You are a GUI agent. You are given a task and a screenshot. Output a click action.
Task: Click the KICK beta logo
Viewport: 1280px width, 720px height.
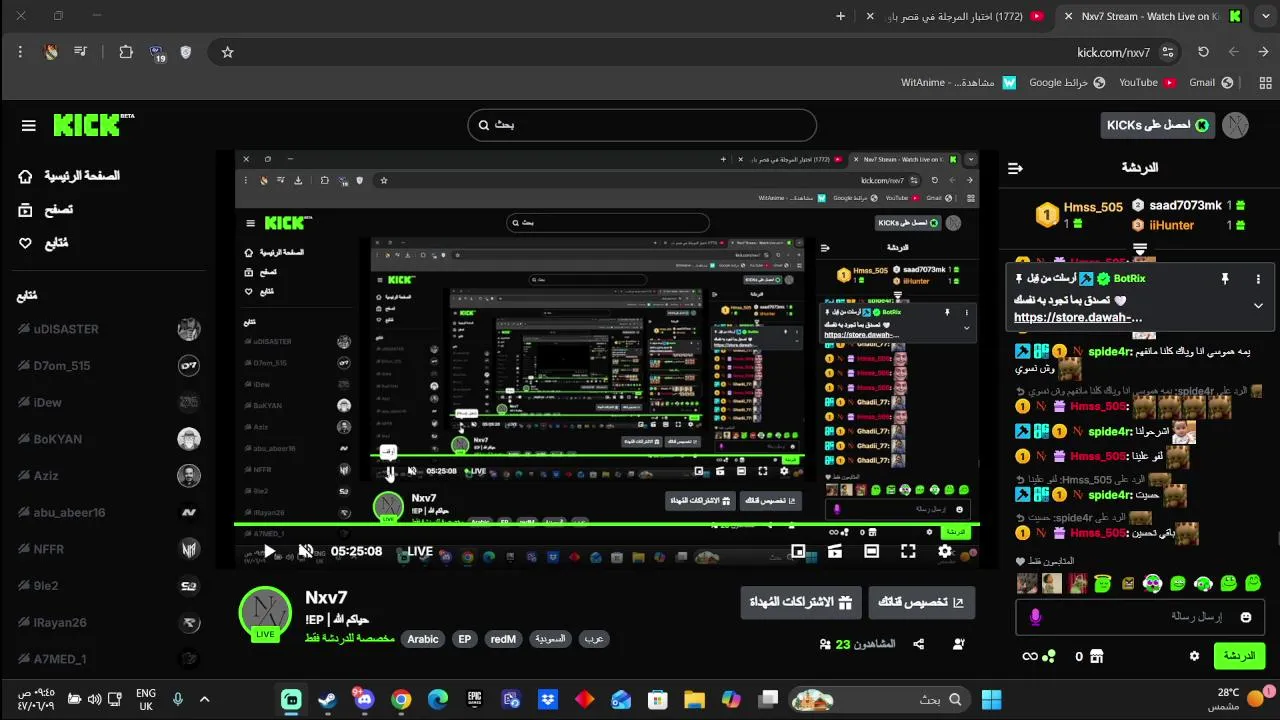tap(93, 125)
